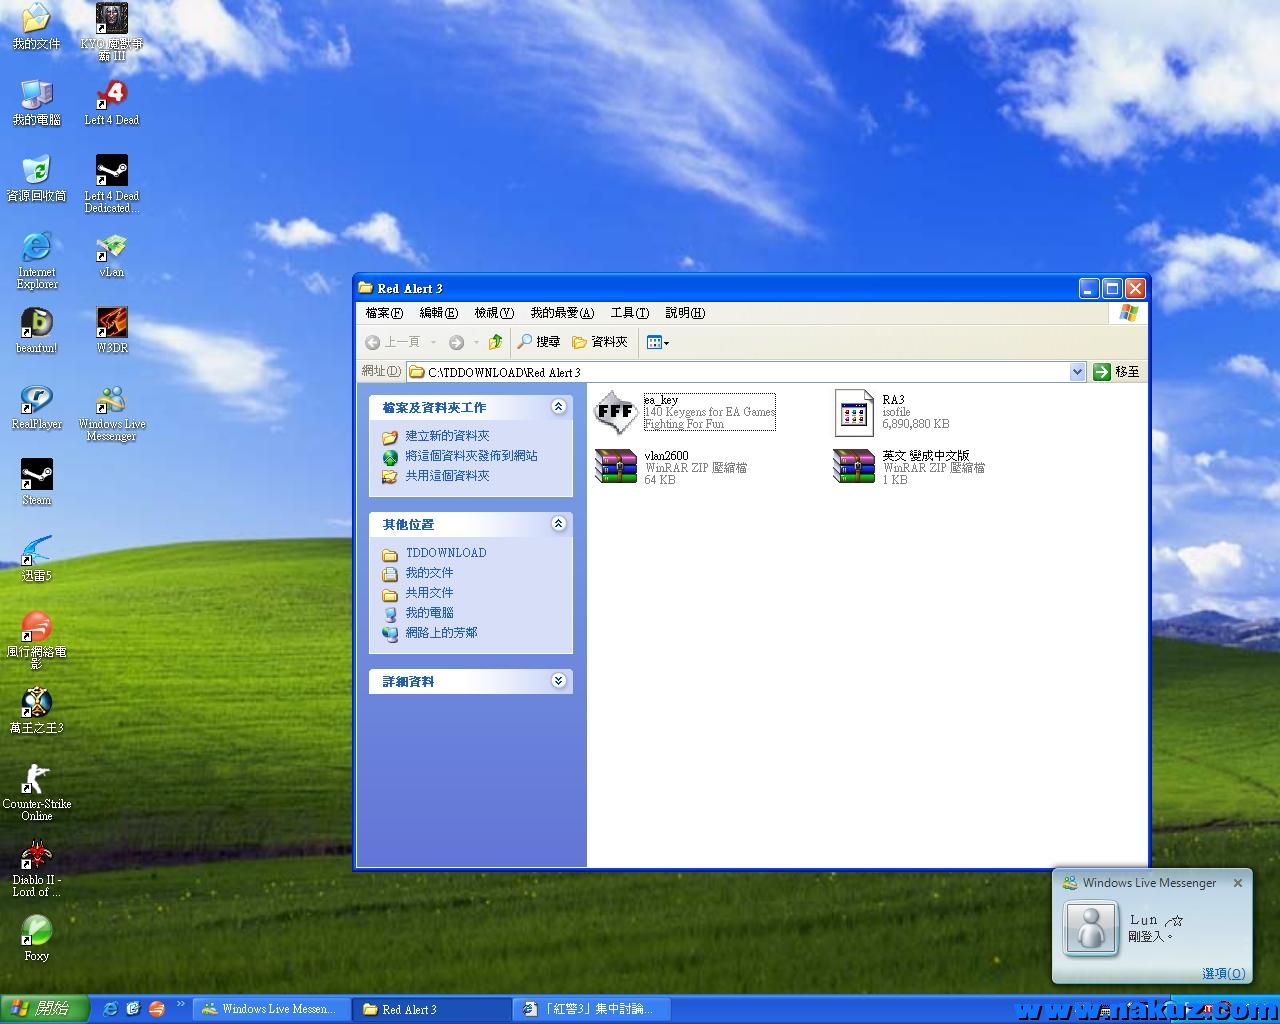Collapse the 檔案及資料夾工作 panel
The image size is (1280, 1024).
tap(558, 407)
